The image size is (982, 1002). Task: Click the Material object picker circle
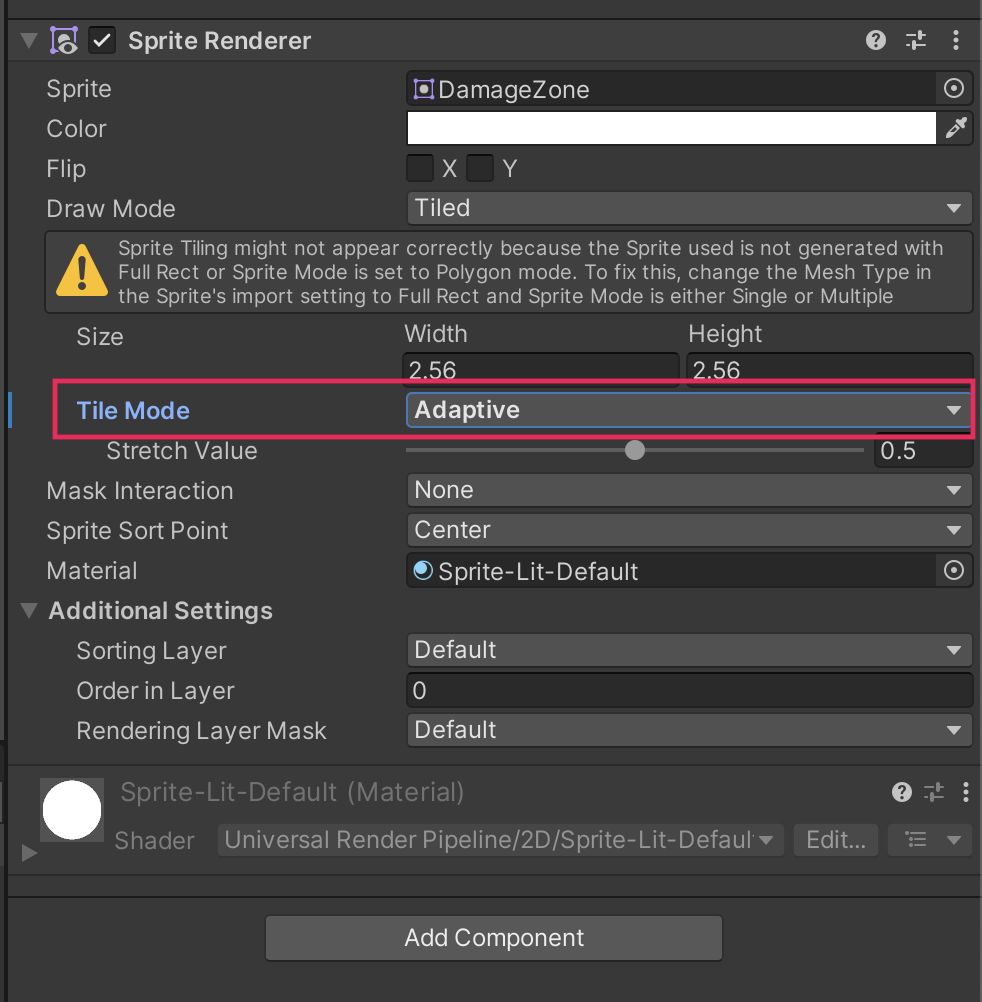pos(954,571)
